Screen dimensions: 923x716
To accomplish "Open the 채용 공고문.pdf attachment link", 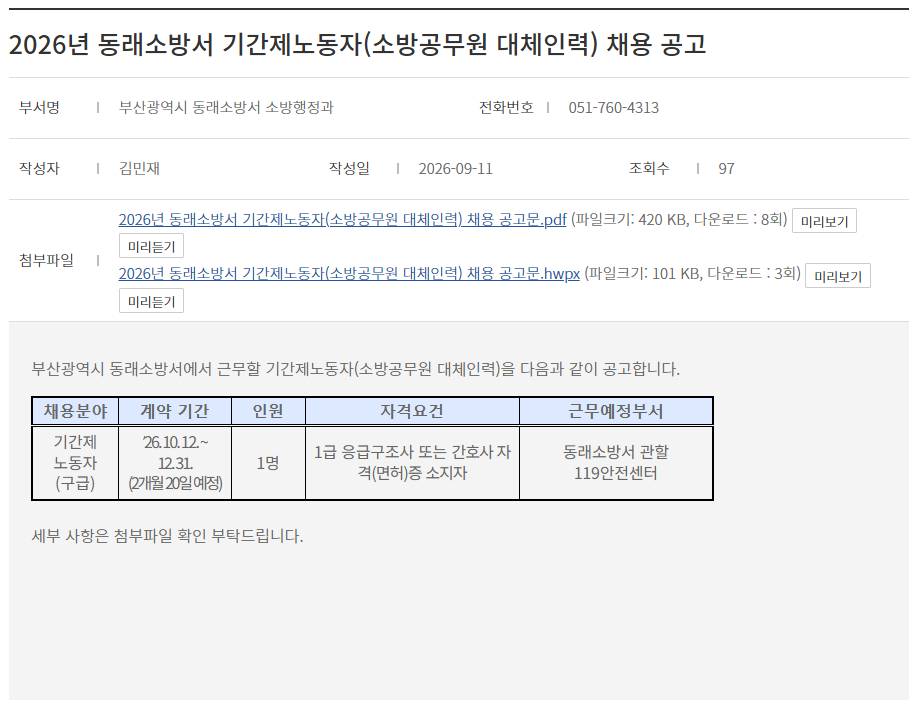I will pos(342,220).
